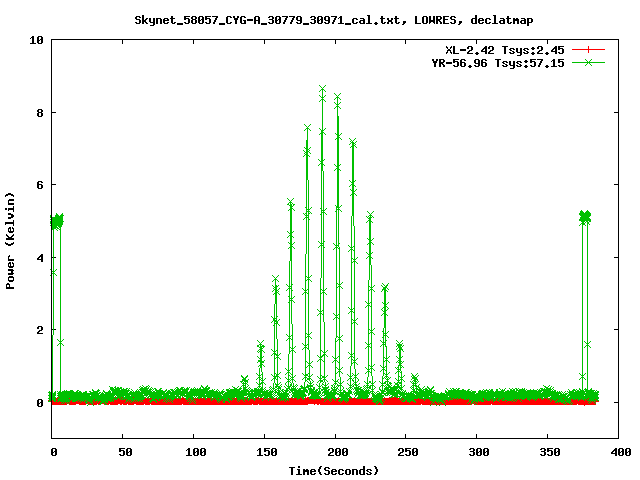Click the green YR legend line sample

588,62
